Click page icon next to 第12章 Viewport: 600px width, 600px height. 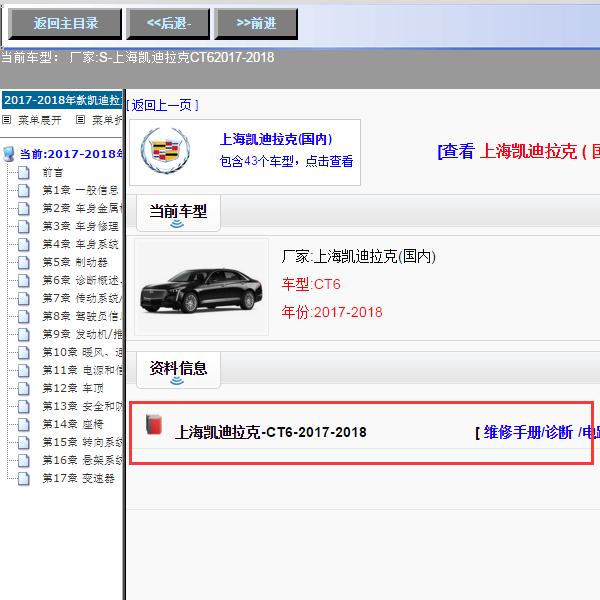coord(24,388)
